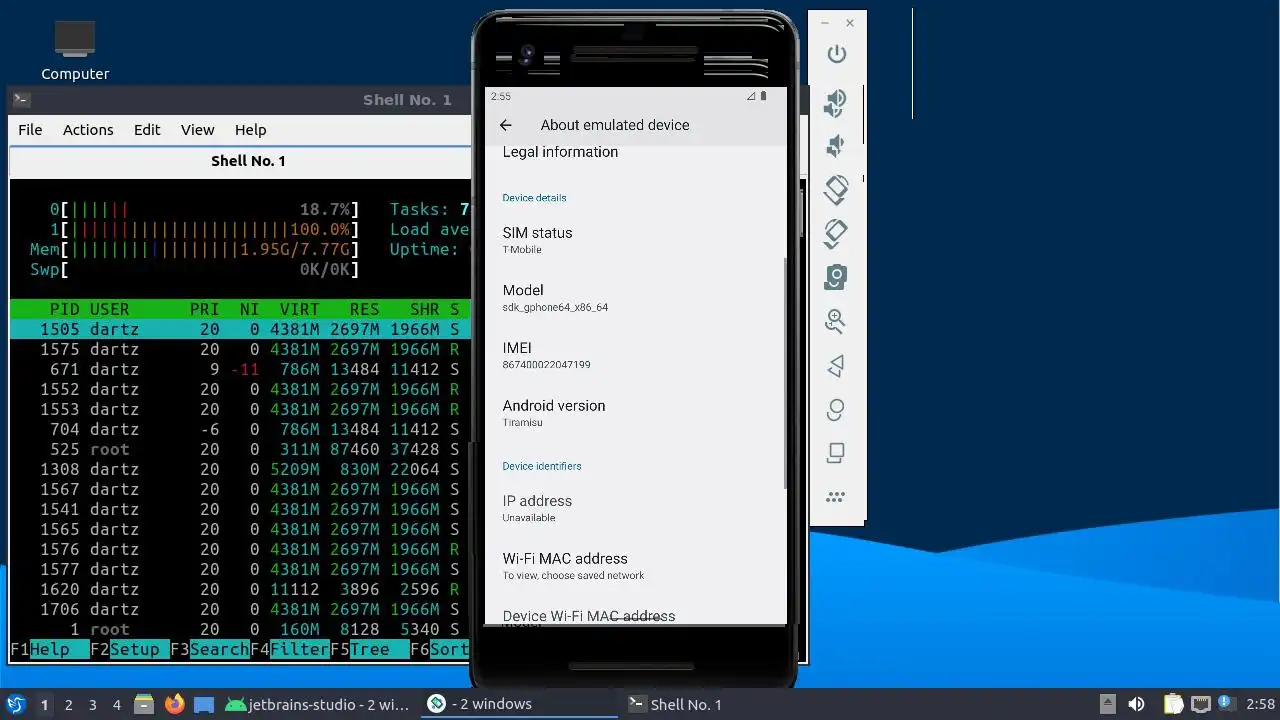The width and height of the screenshot is (1280, 720).
Task: Launch file manager from the taskbar
Action: [144, 704]
